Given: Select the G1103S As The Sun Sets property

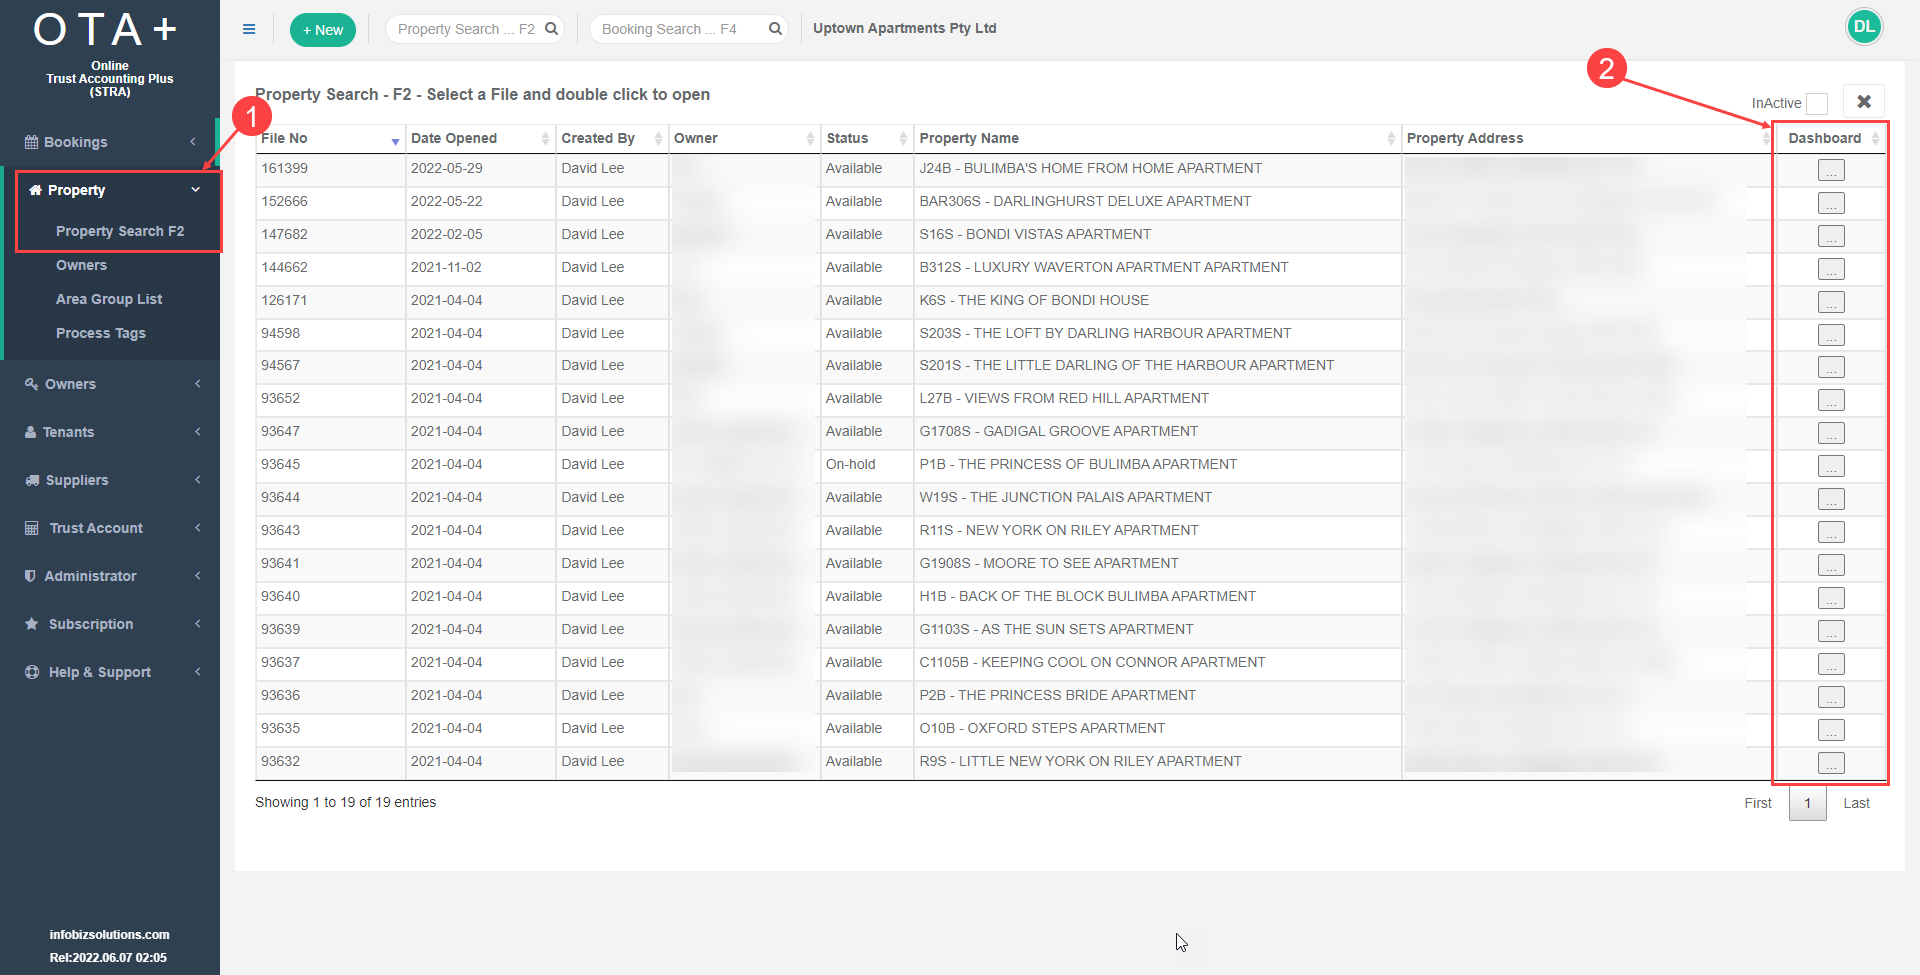Looking at the screenshot, I should click(x=1057, y=629).
